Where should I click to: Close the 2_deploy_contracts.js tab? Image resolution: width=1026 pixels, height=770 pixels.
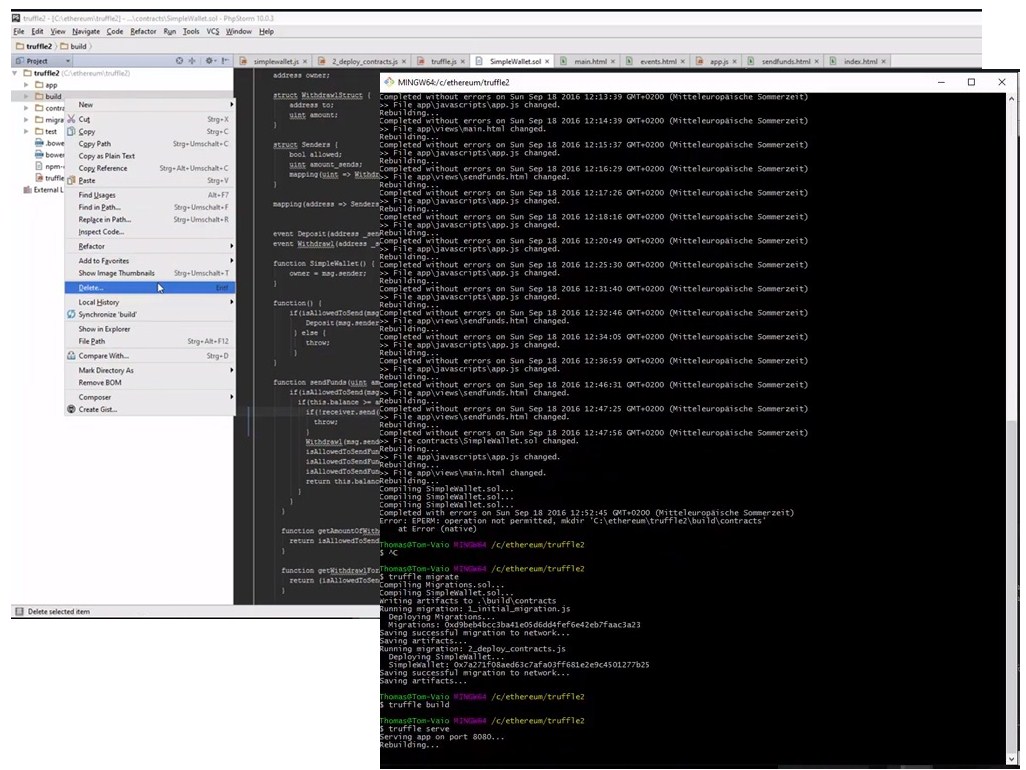pyautogui.click(x=404, y=61)
